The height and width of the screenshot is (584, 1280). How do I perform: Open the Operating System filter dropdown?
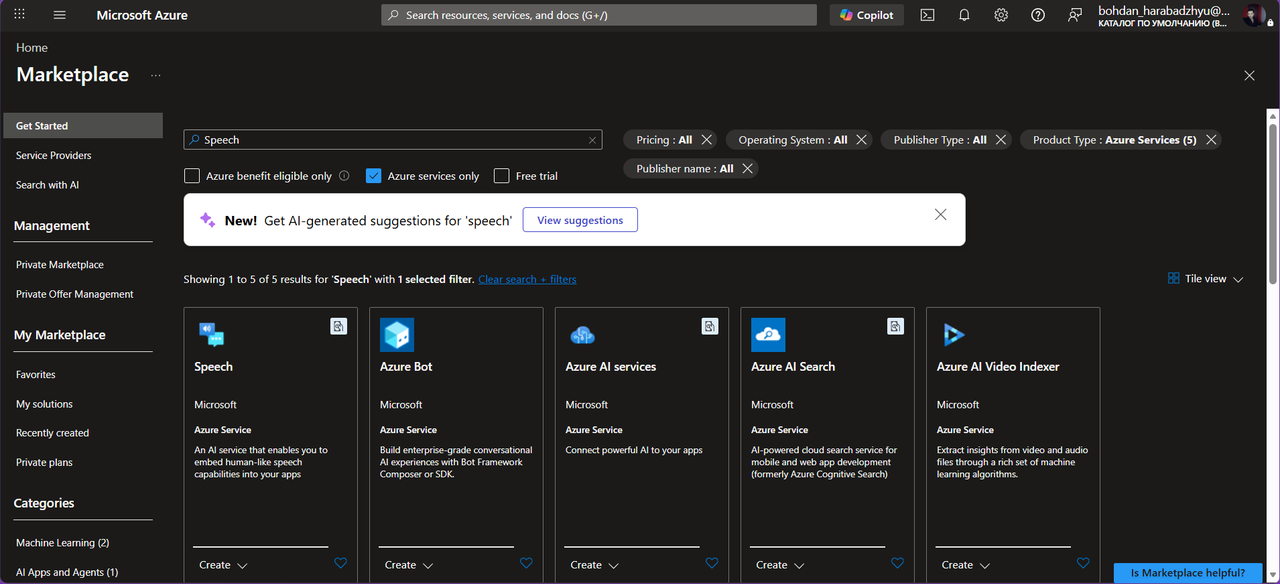[x=793, y=140]
